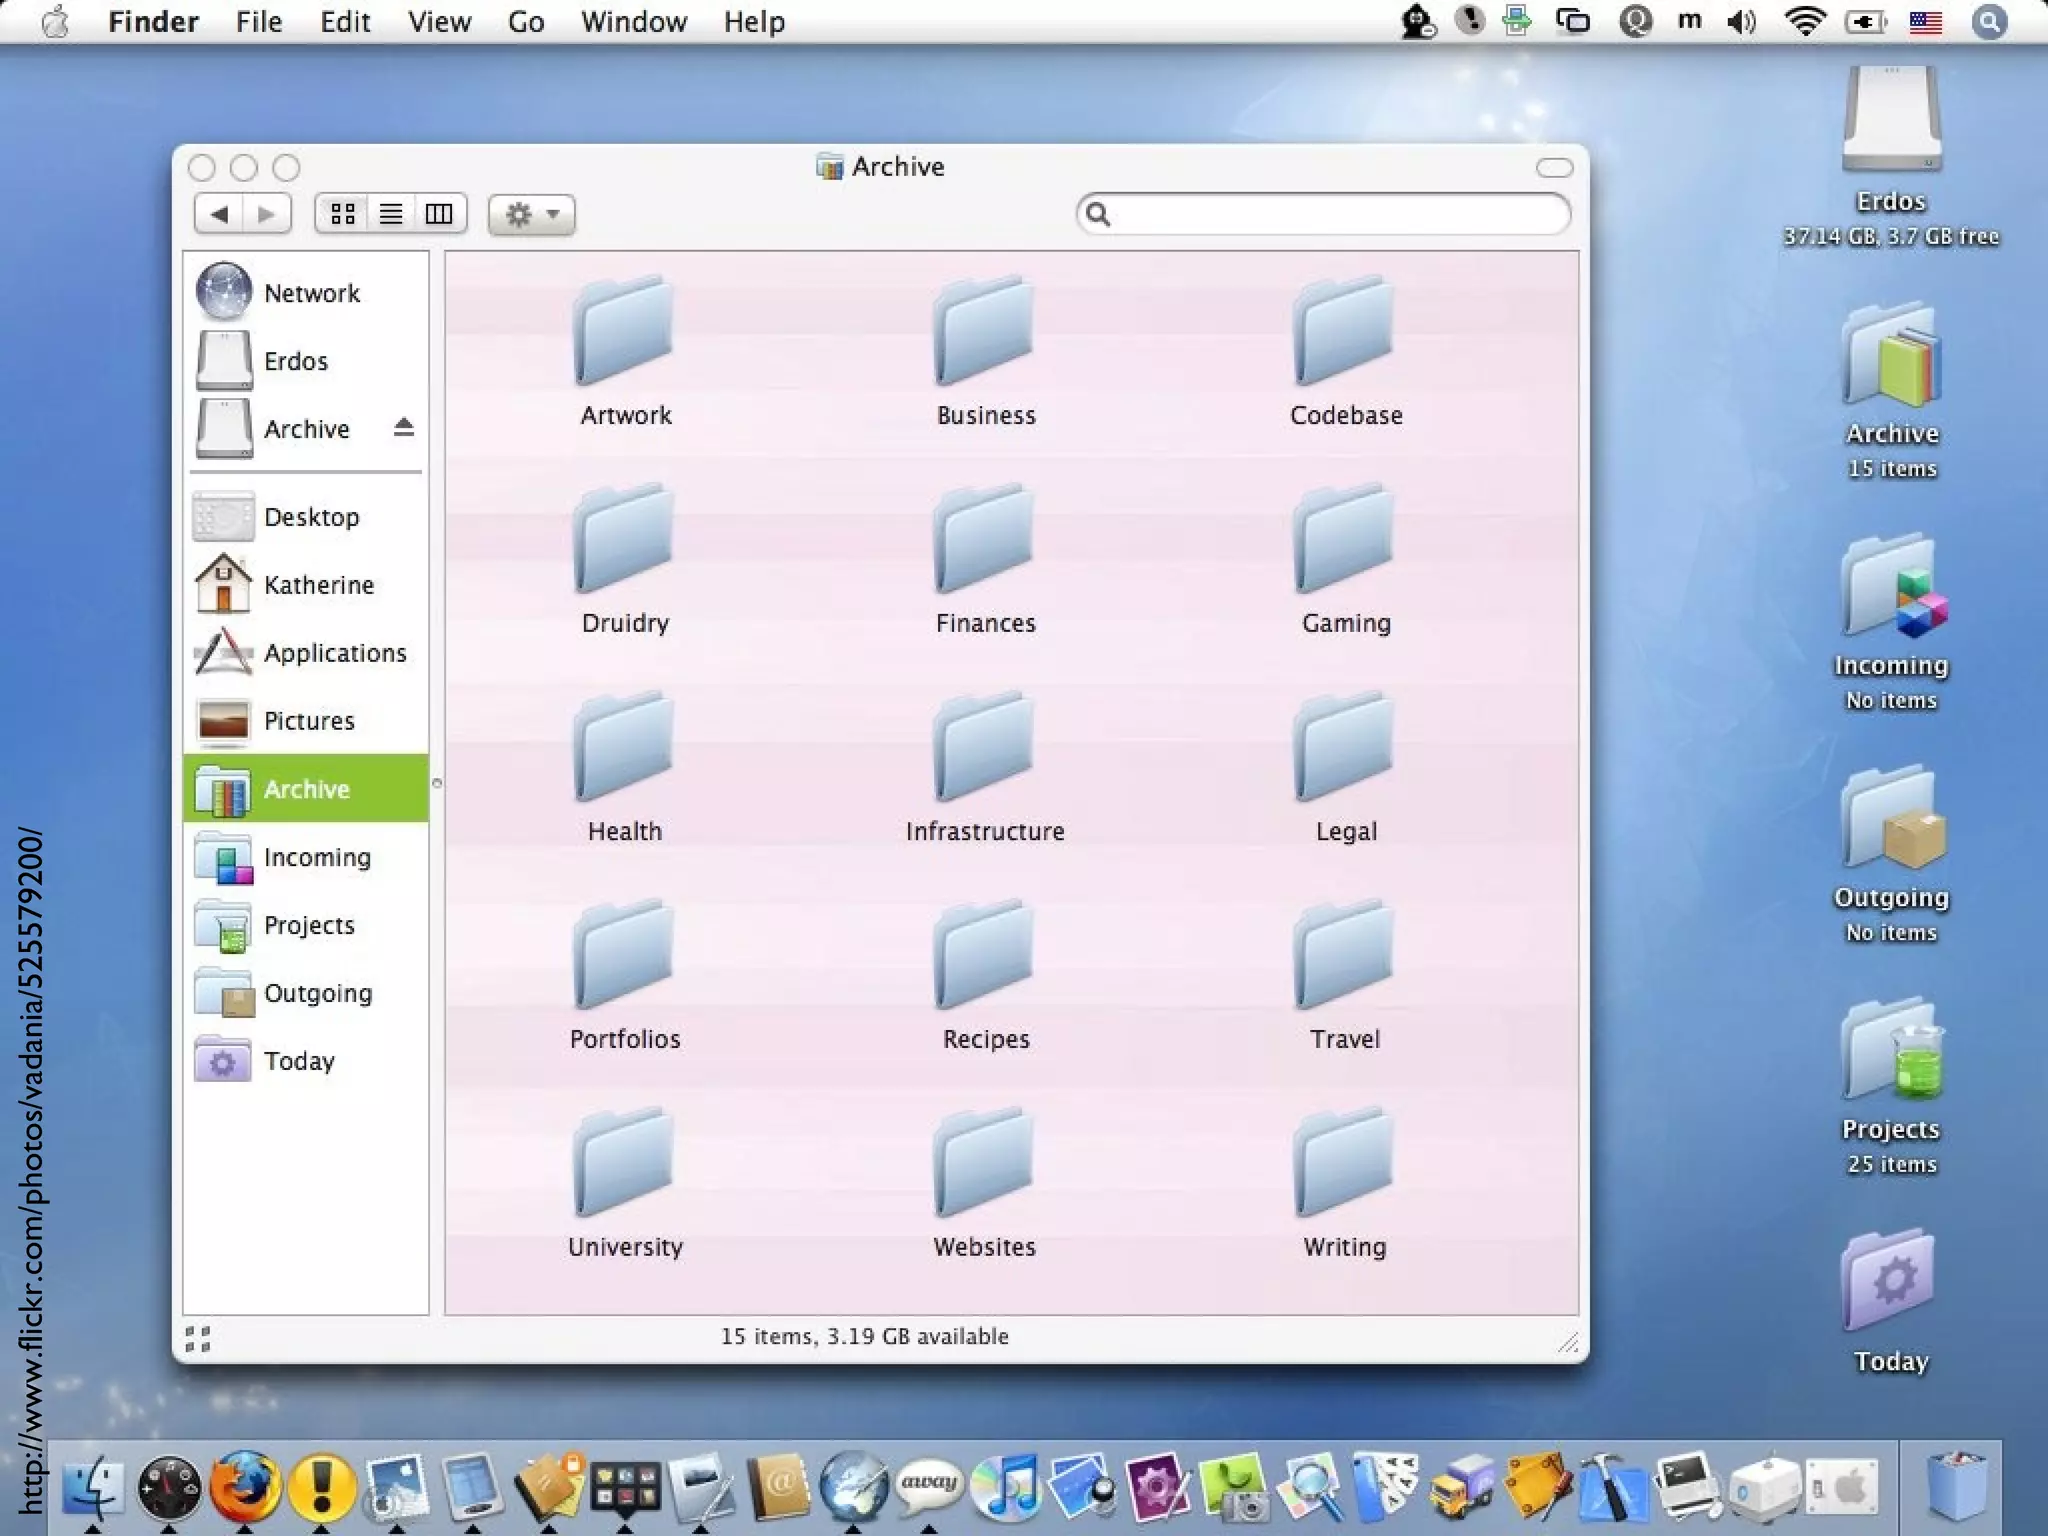Open the Druidry folder

pyautogui.click(x=625, y=541)
